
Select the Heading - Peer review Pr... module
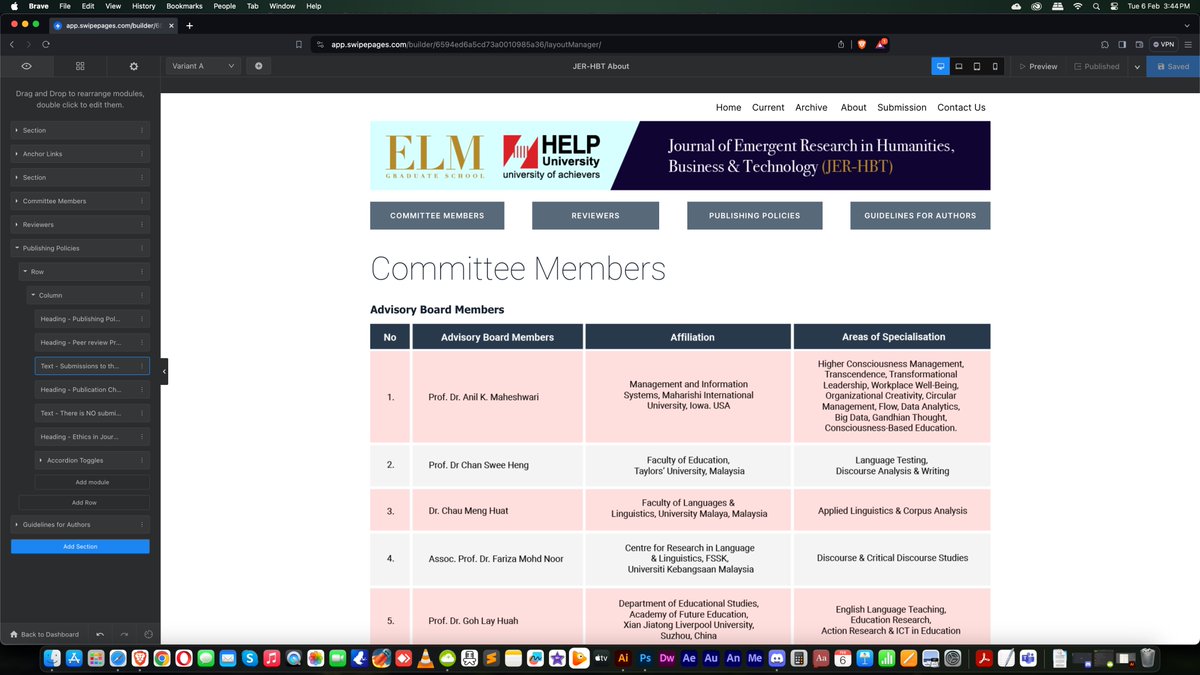tap(92, 342)
